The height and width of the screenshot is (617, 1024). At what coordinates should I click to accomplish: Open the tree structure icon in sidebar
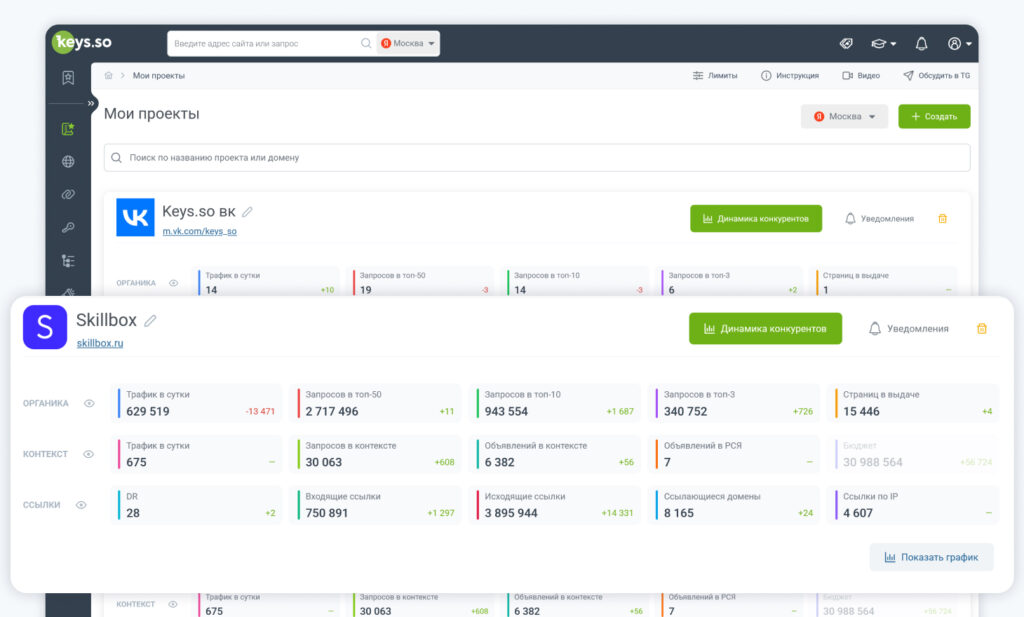click(x=68, y=261)
